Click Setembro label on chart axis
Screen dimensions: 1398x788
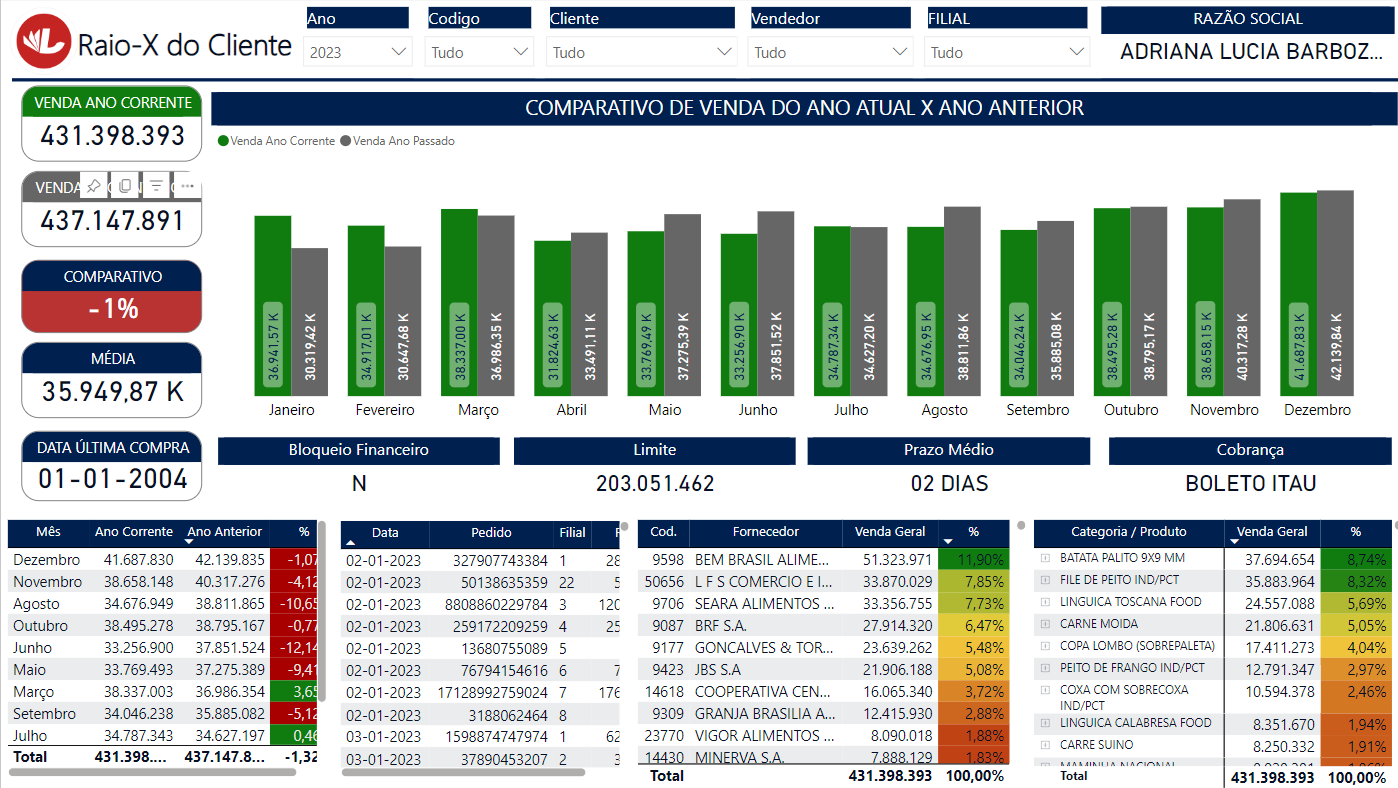coord(1038,410)
